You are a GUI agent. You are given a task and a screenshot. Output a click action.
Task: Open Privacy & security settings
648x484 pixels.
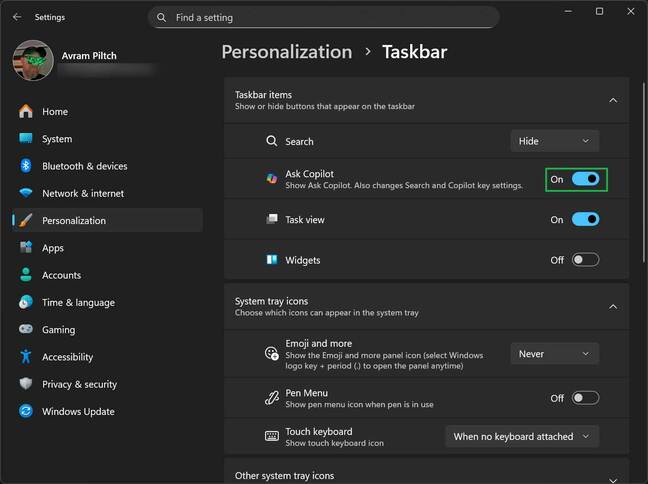[x=107, y=384]
